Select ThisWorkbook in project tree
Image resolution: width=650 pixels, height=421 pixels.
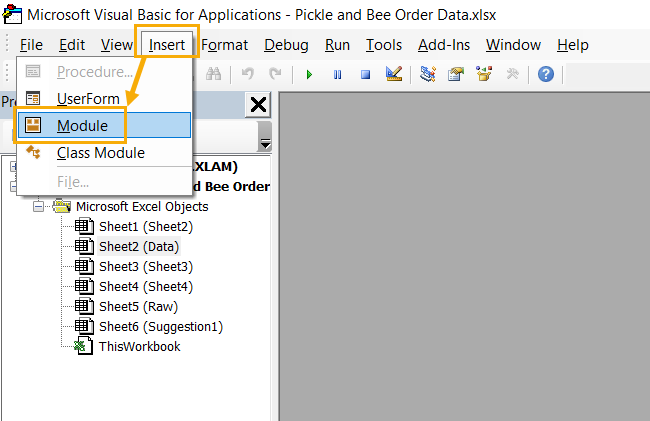click(x=140, y=346)
